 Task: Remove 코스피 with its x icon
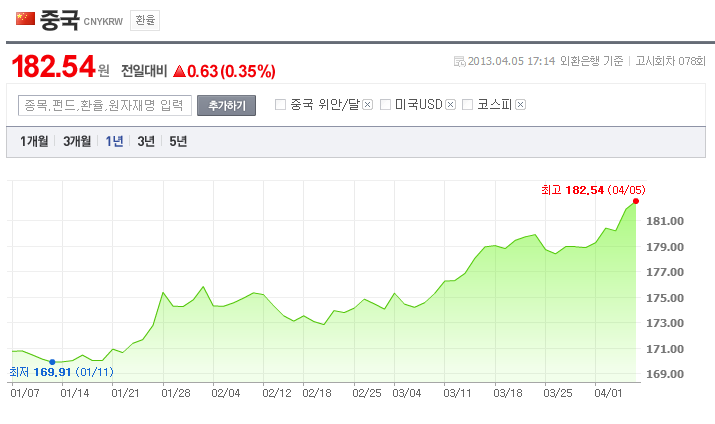click(x=520, y=105)
